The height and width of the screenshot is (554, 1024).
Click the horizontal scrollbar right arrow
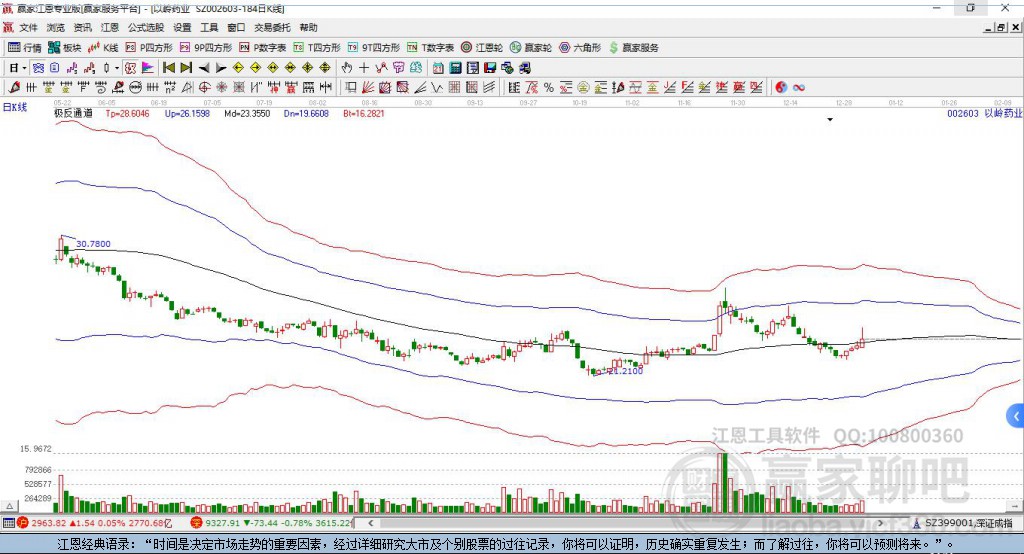tap(880, 523)
